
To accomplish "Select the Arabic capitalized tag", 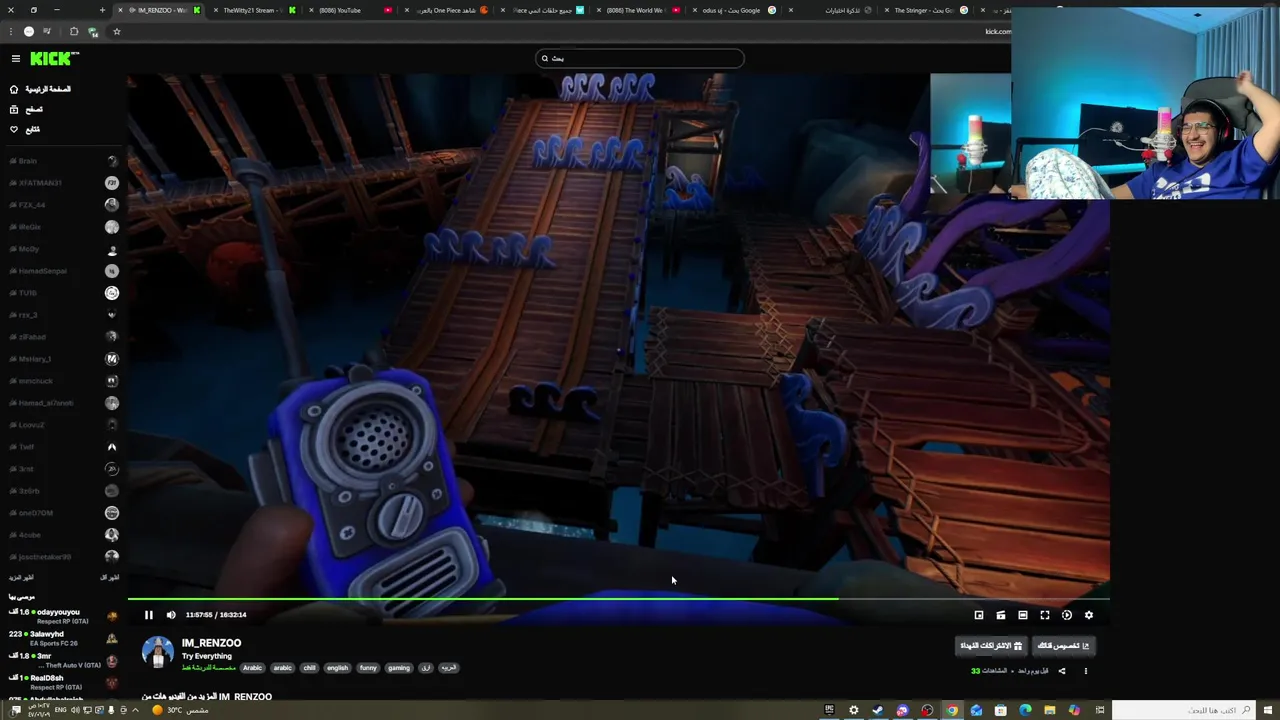I will point(253,668).
